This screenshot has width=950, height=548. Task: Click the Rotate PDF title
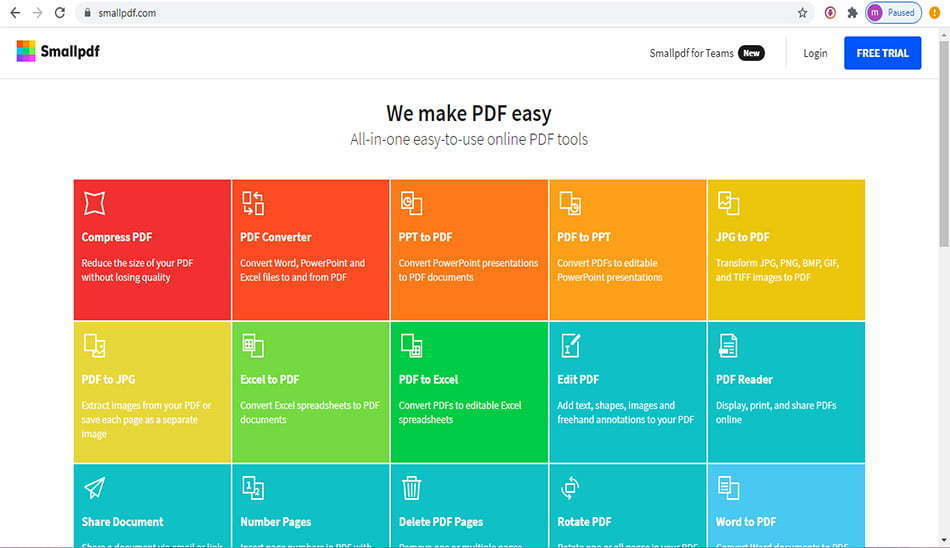point(584,522)
